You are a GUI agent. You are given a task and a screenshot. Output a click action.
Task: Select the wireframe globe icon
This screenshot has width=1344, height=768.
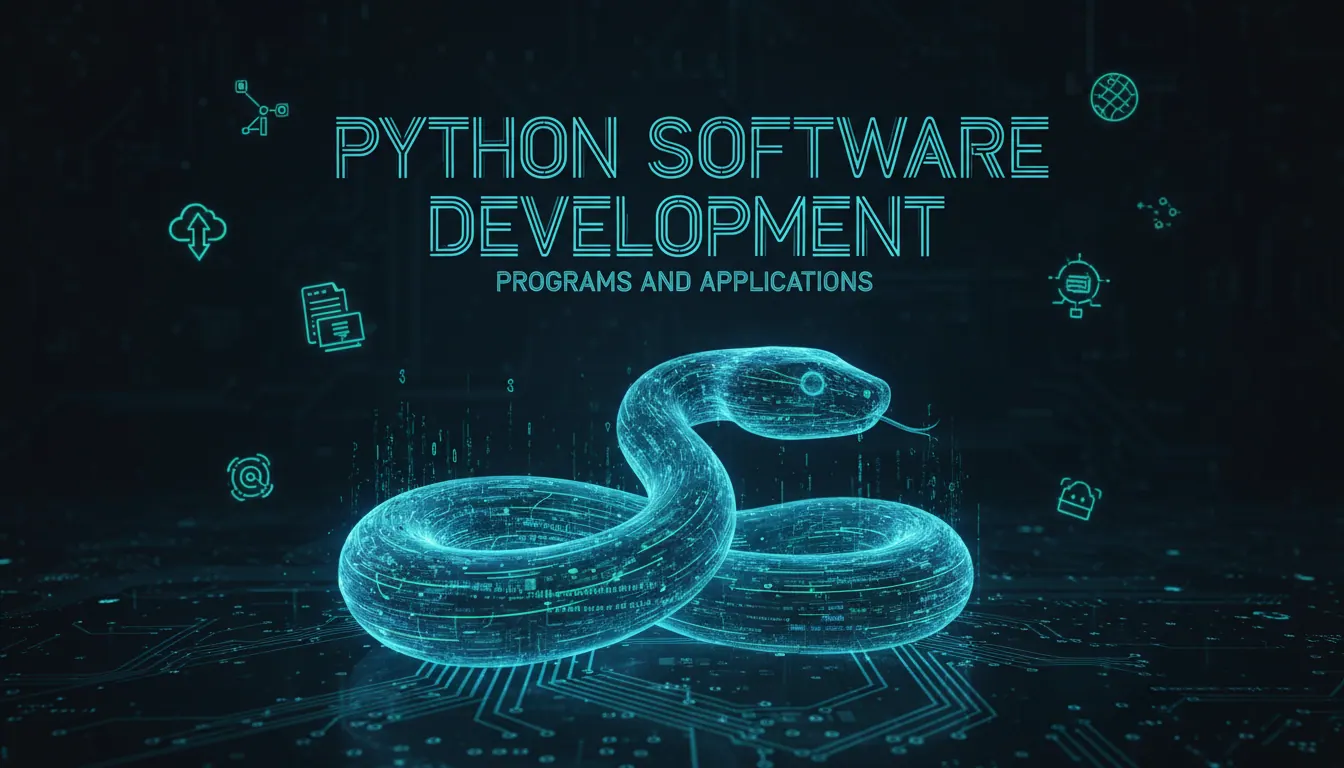pyautogui.click(x=1114, y=97)
